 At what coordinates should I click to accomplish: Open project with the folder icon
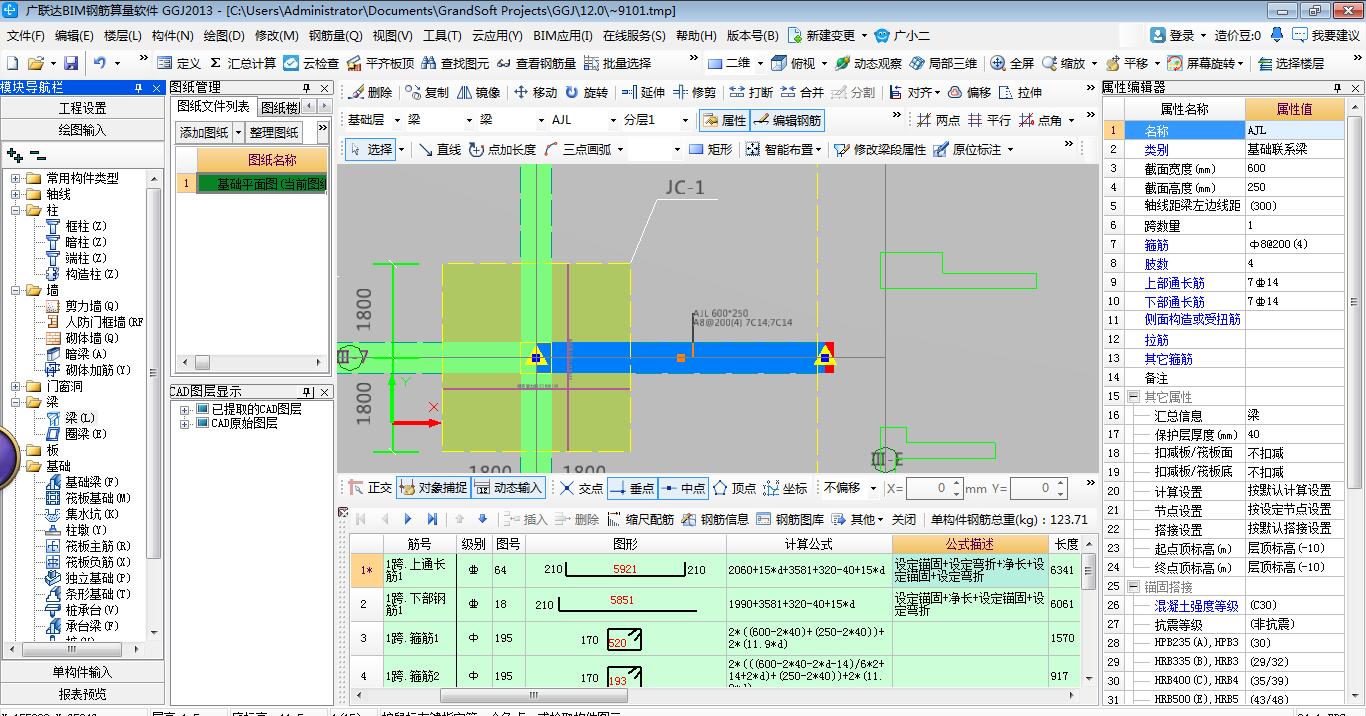tap(36, 63)
